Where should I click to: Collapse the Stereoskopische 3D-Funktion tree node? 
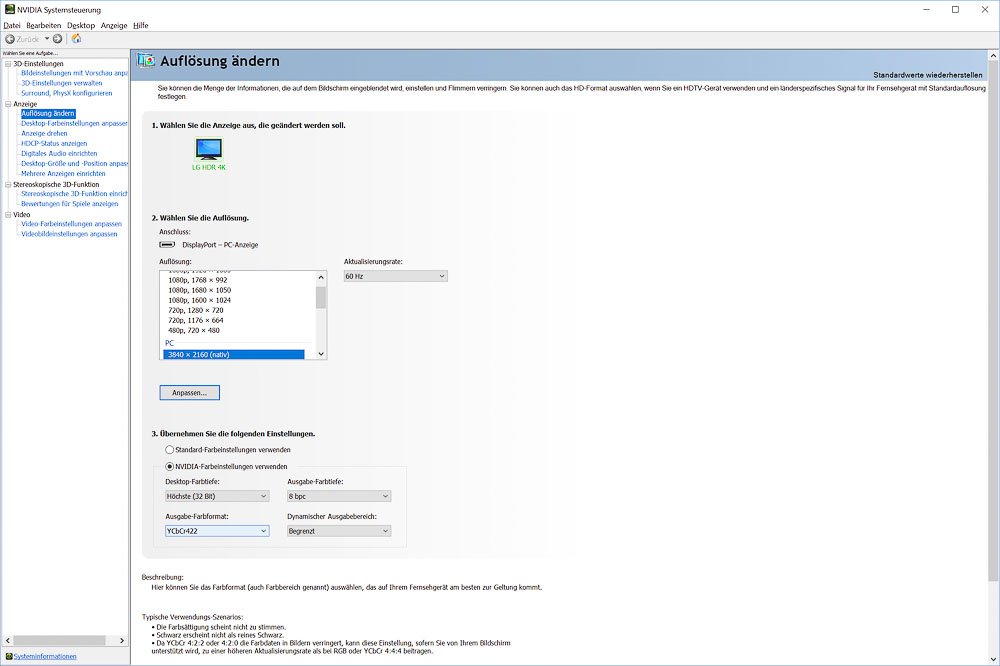8,184
